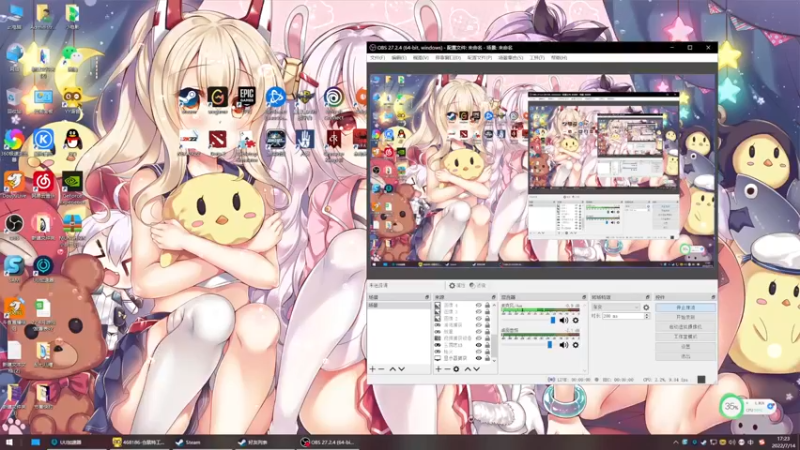Click the 开始录制 button
Viewport: 800px width, 450px height.
(686, 317)
